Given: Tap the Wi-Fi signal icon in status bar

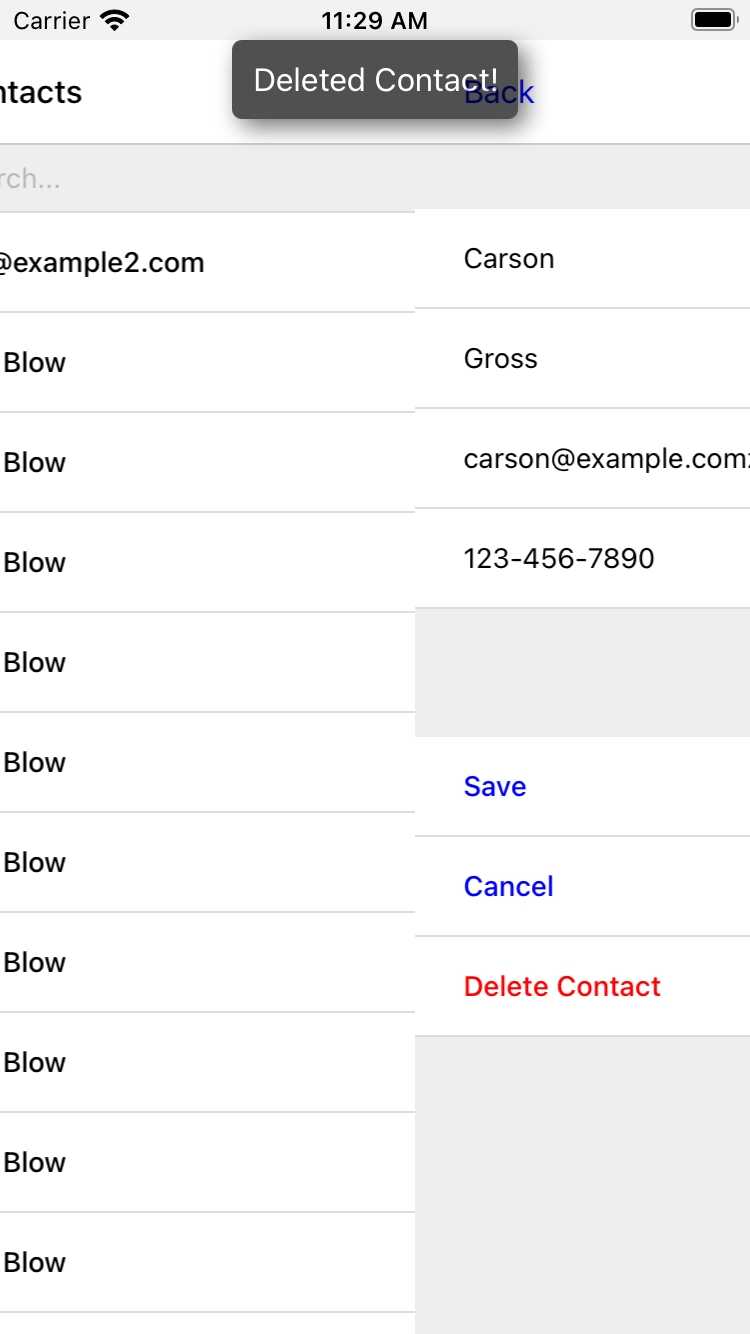Looking at the screenshot, I should point(116,20).
